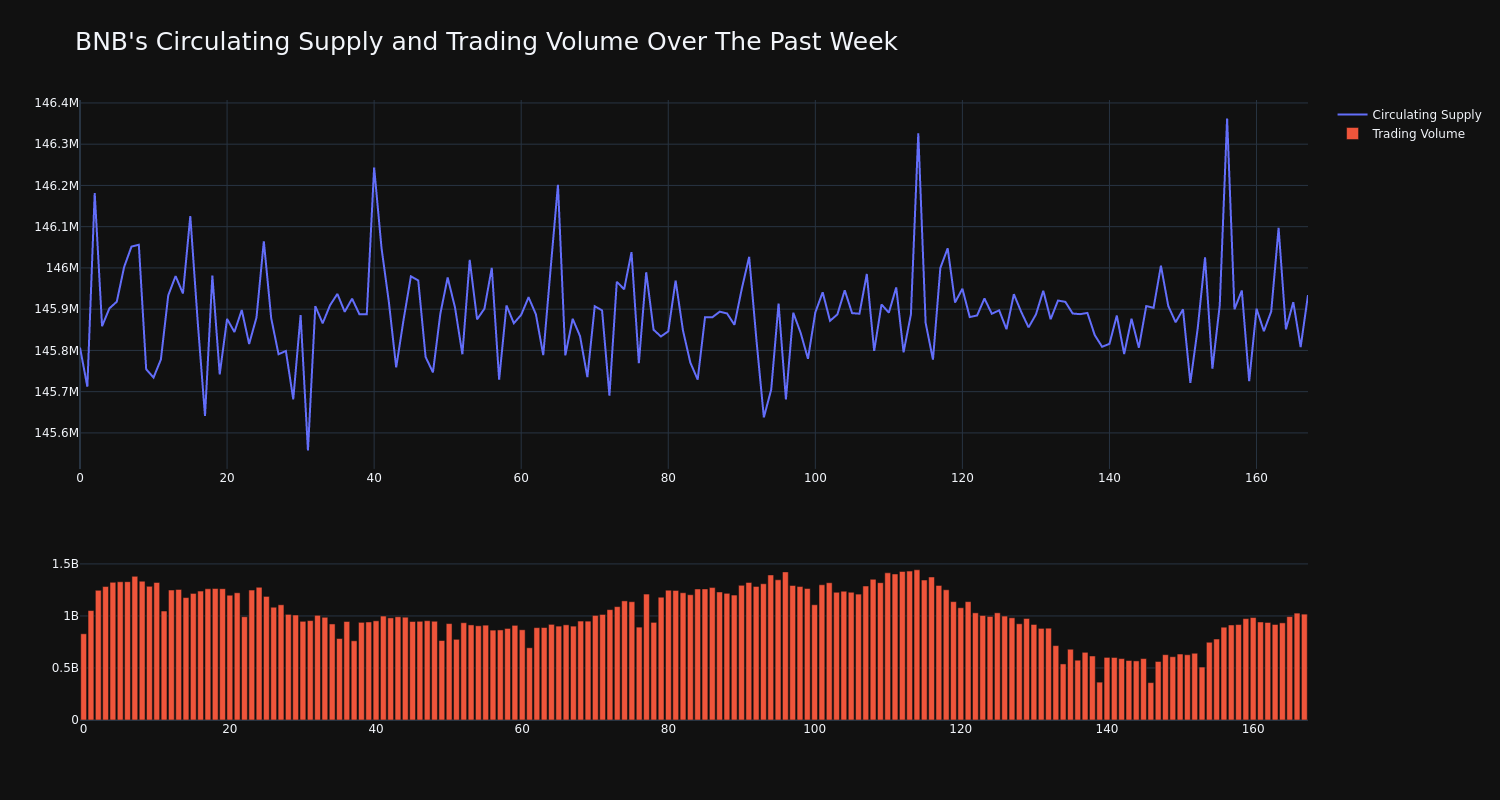
Task: Click the 146.1M y-axis label
Action: click(x=56, y=227)
